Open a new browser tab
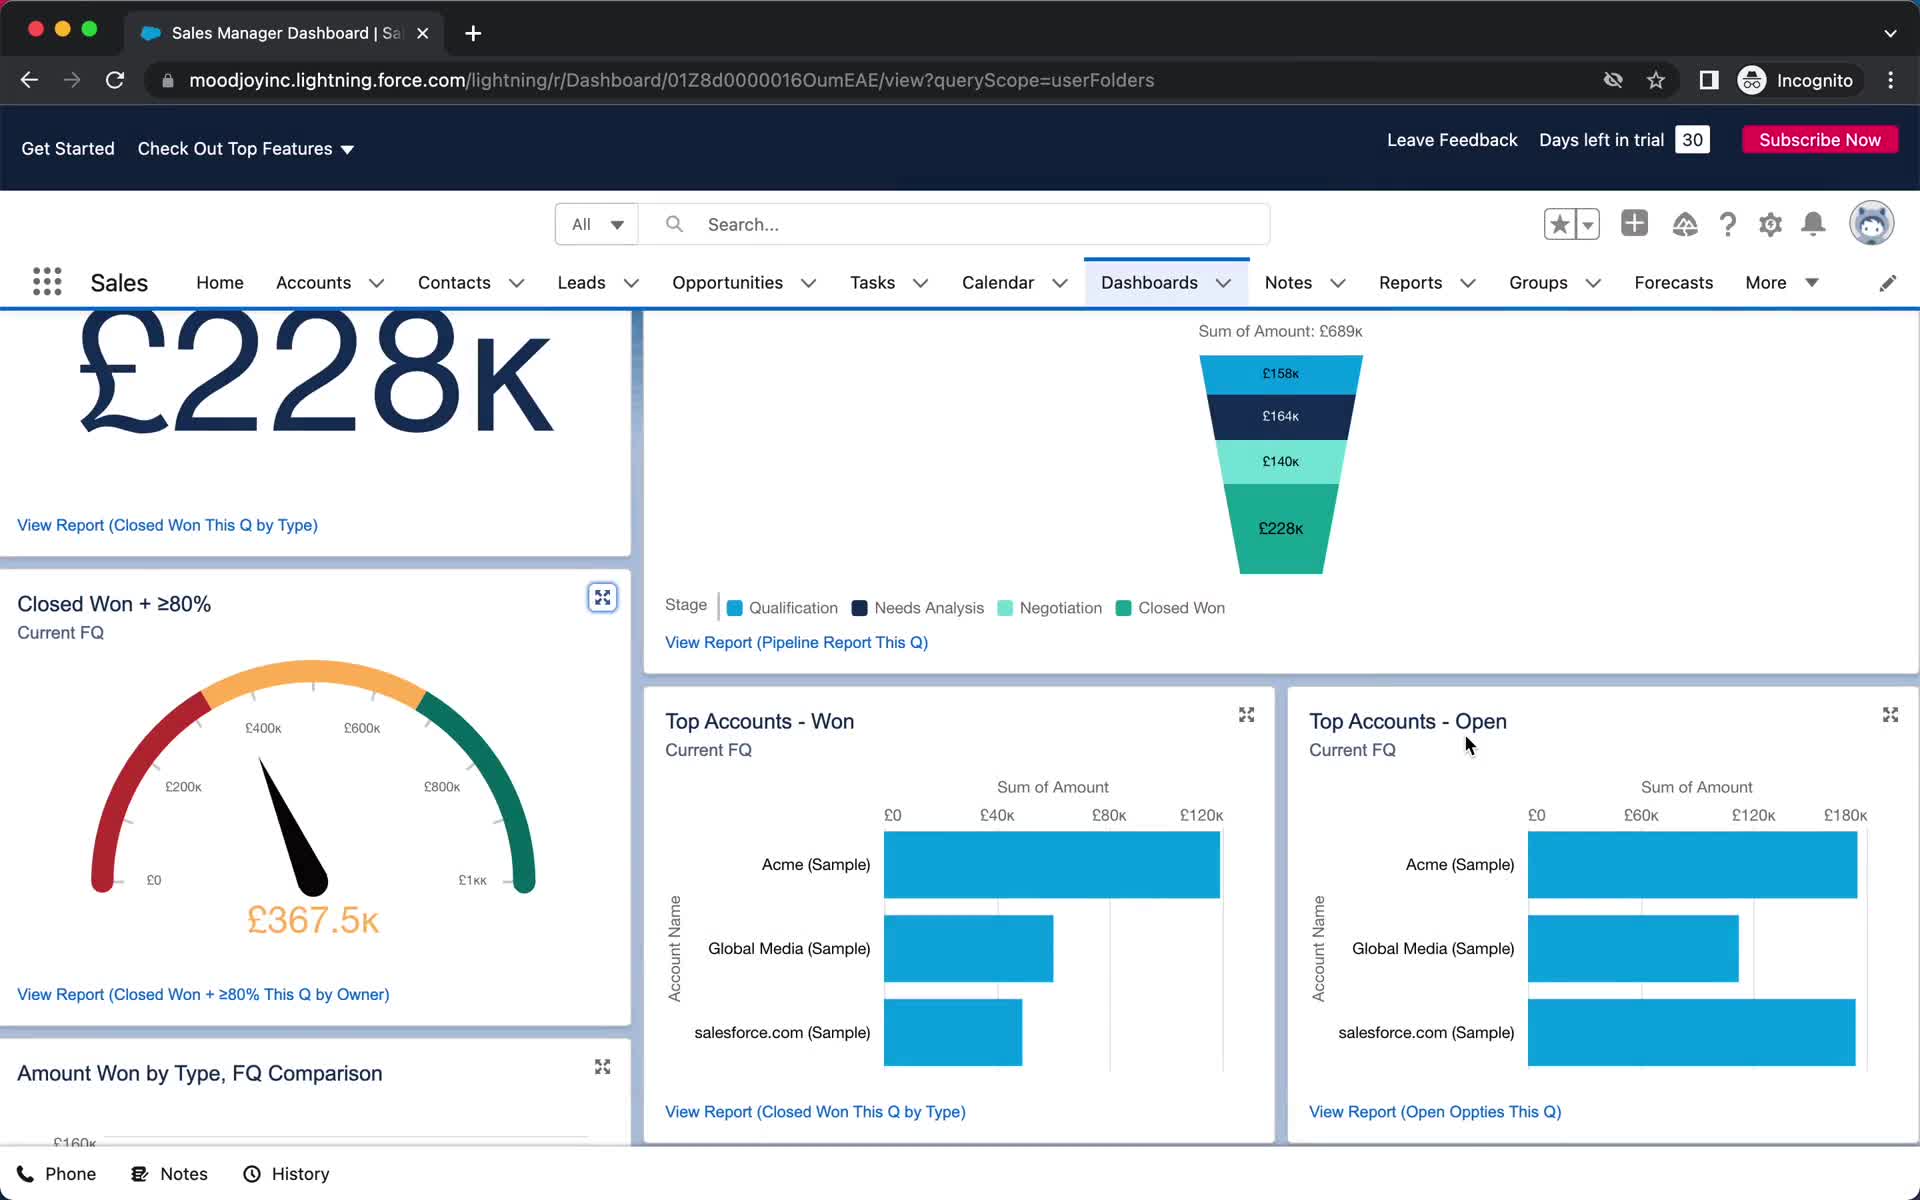Viewport: 1920px width, 1200px height. [x=473, y=33]
